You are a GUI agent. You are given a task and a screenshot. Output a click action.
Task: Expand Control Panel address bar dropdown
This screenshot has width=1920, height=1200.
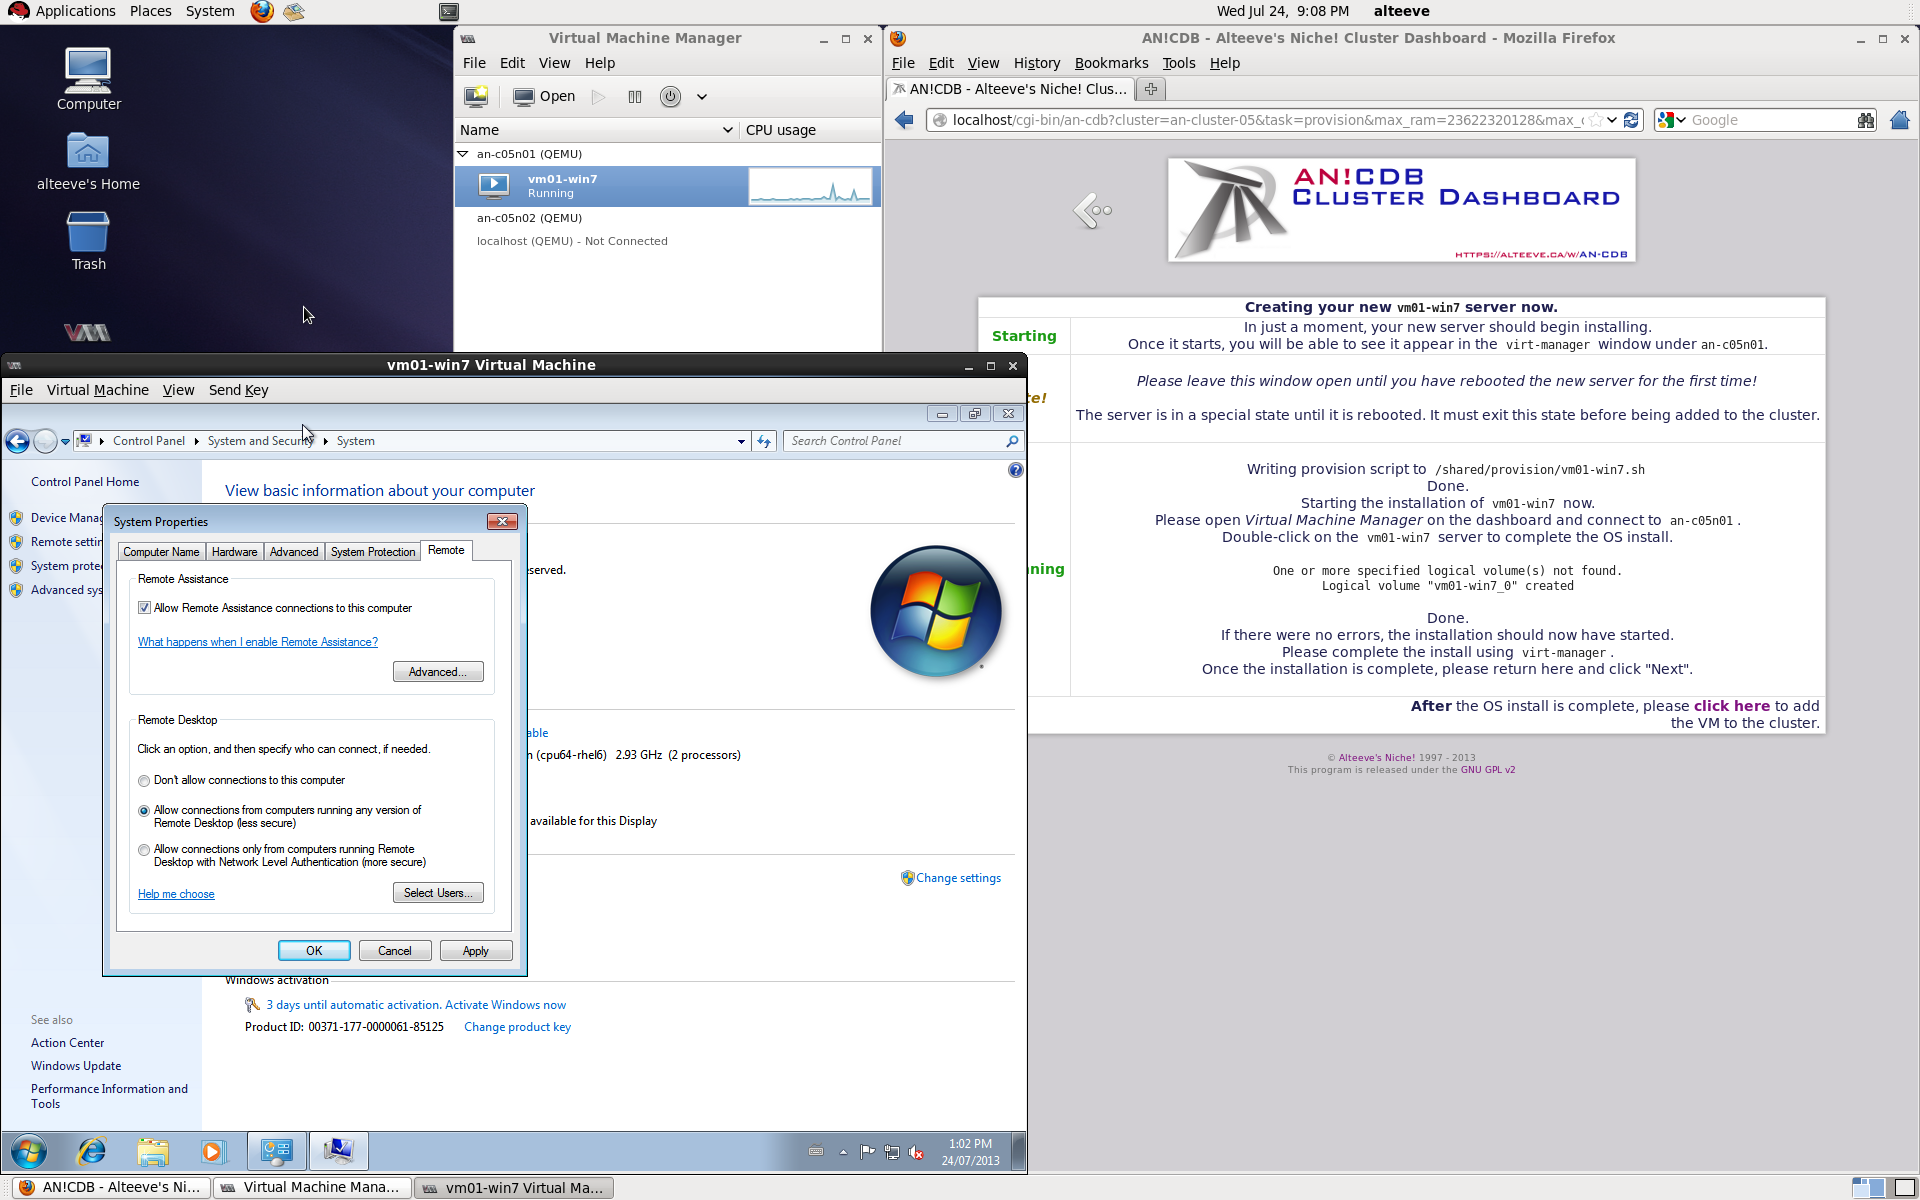(741, 441)
